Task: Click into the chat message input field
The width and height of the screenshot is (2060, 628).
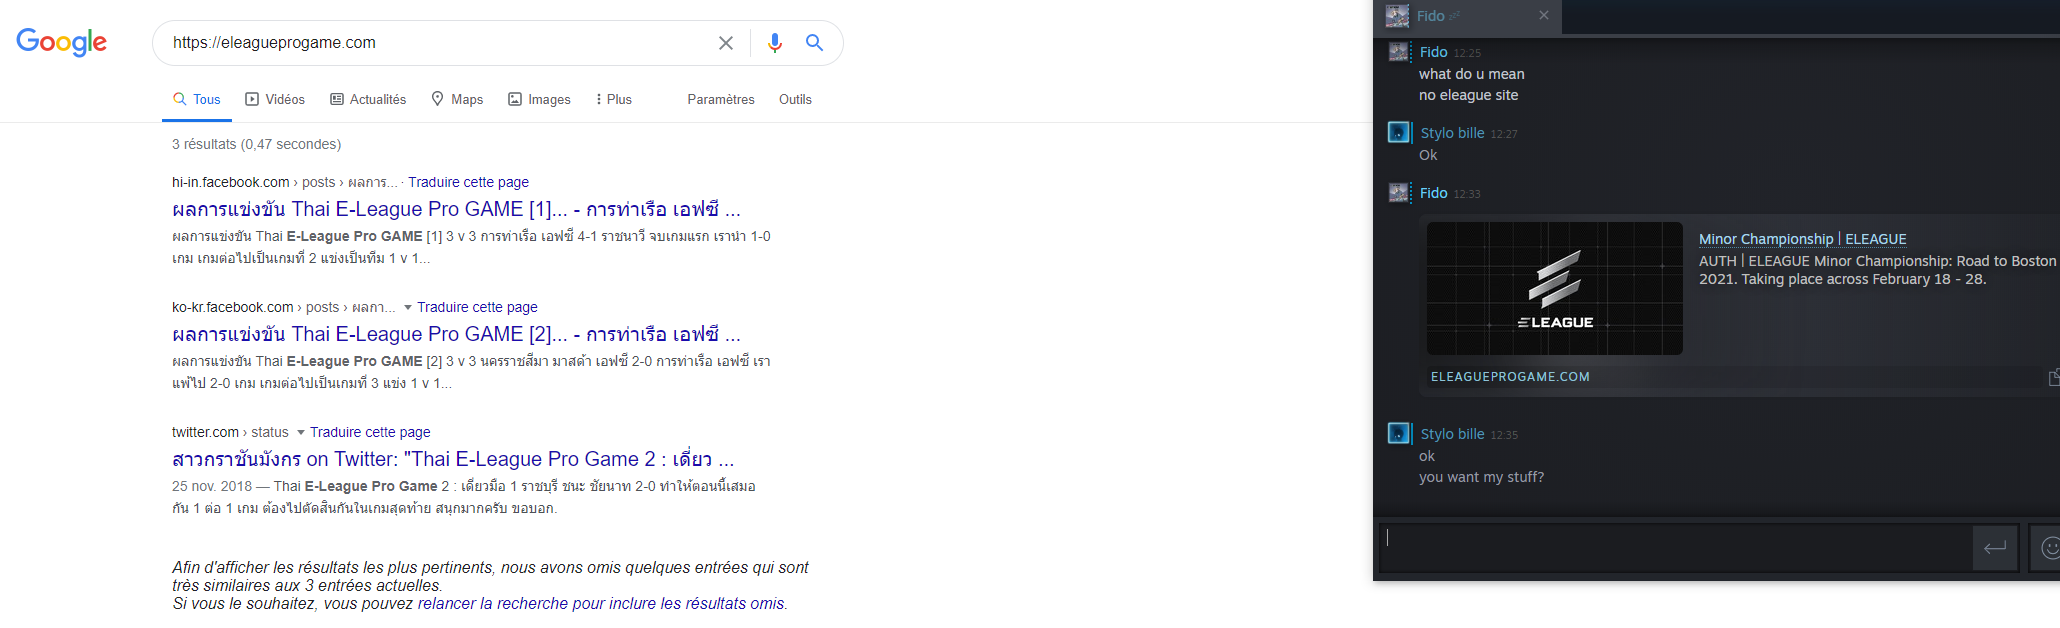Action: (x=1675, y=547)
